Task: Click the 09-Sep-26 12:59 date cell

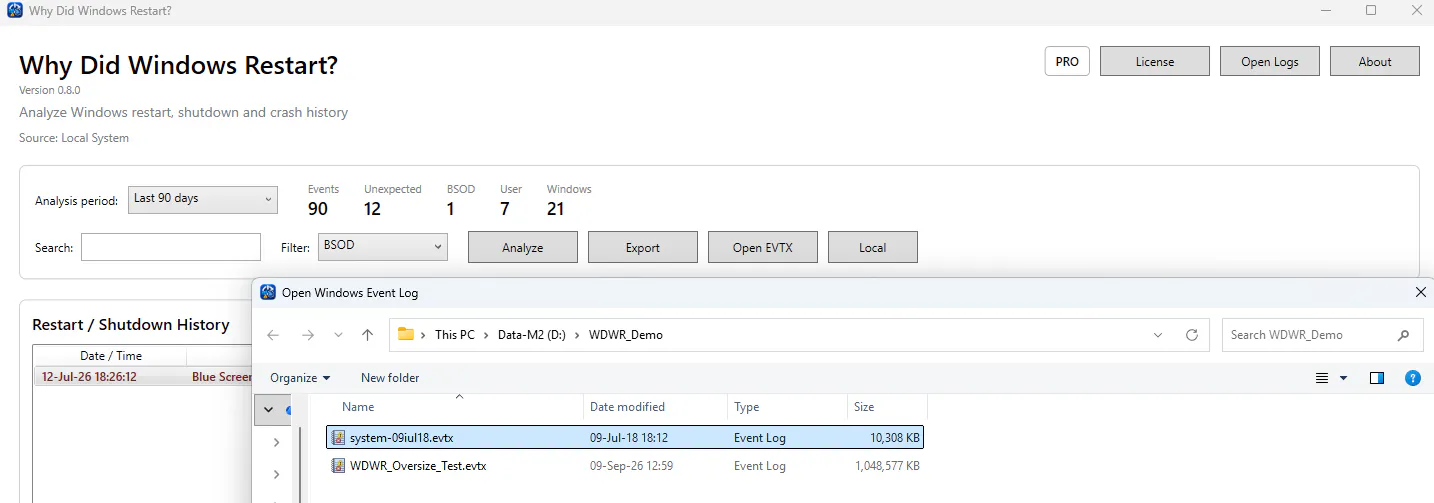Action: (x=629, y=466)
